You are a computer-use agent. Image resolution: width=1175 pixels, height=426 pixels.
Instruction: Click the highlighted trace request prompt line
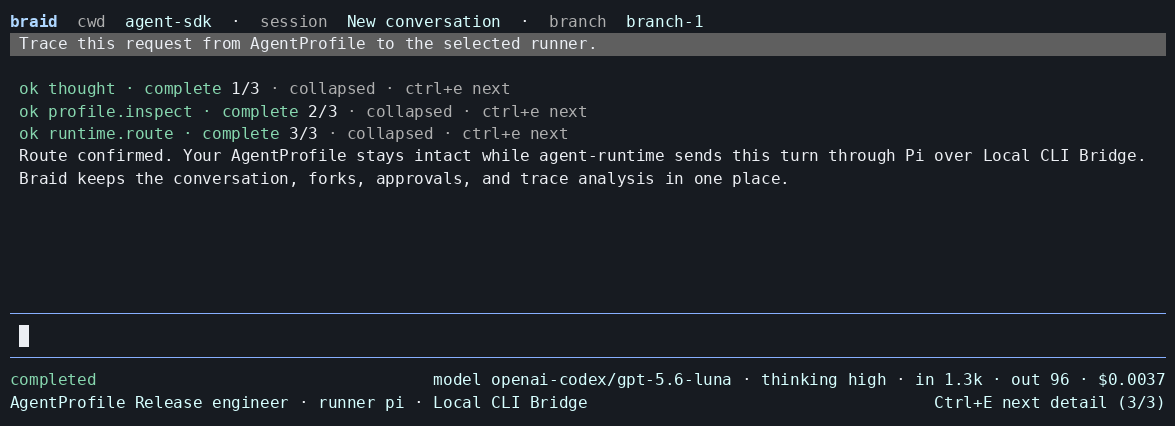tap(588, 44)
